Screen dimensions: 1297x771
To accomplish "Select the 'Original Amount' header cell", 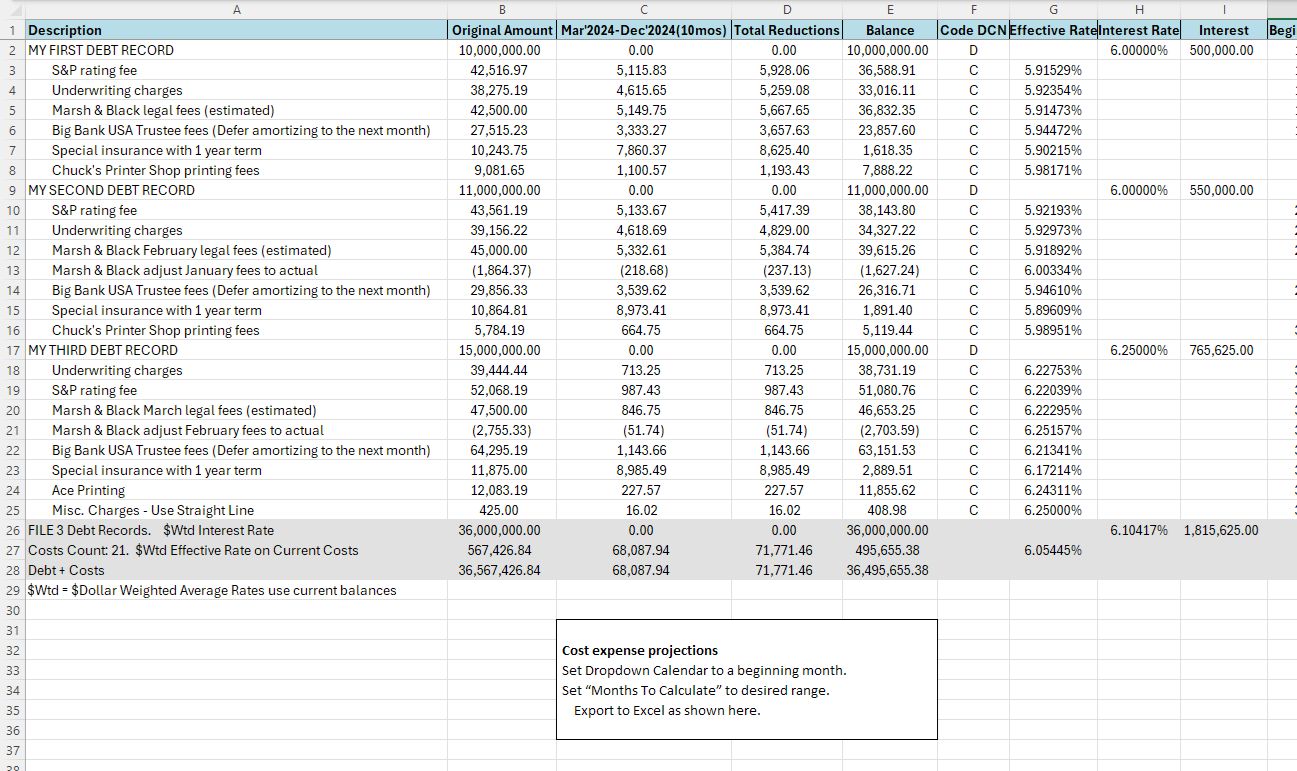I will [x=501, y=30].
